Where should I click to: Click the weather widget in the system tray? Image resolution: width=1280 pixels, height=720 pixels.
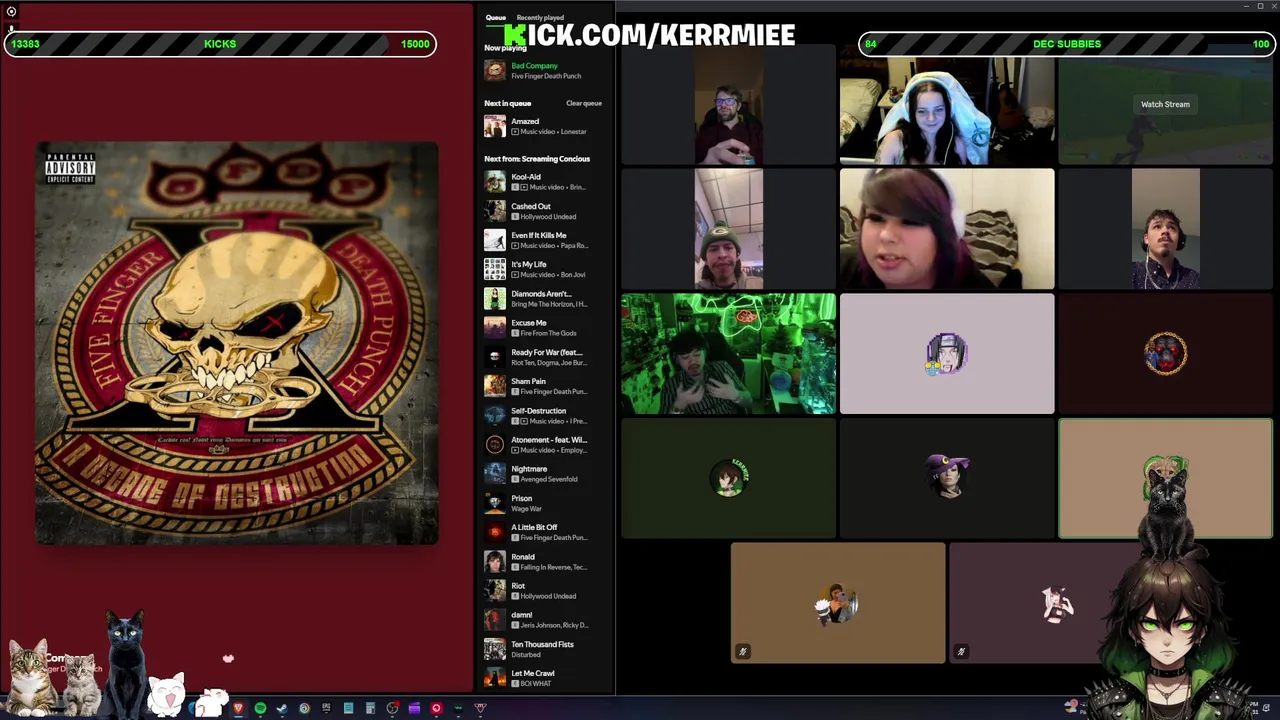point(1072,706)
